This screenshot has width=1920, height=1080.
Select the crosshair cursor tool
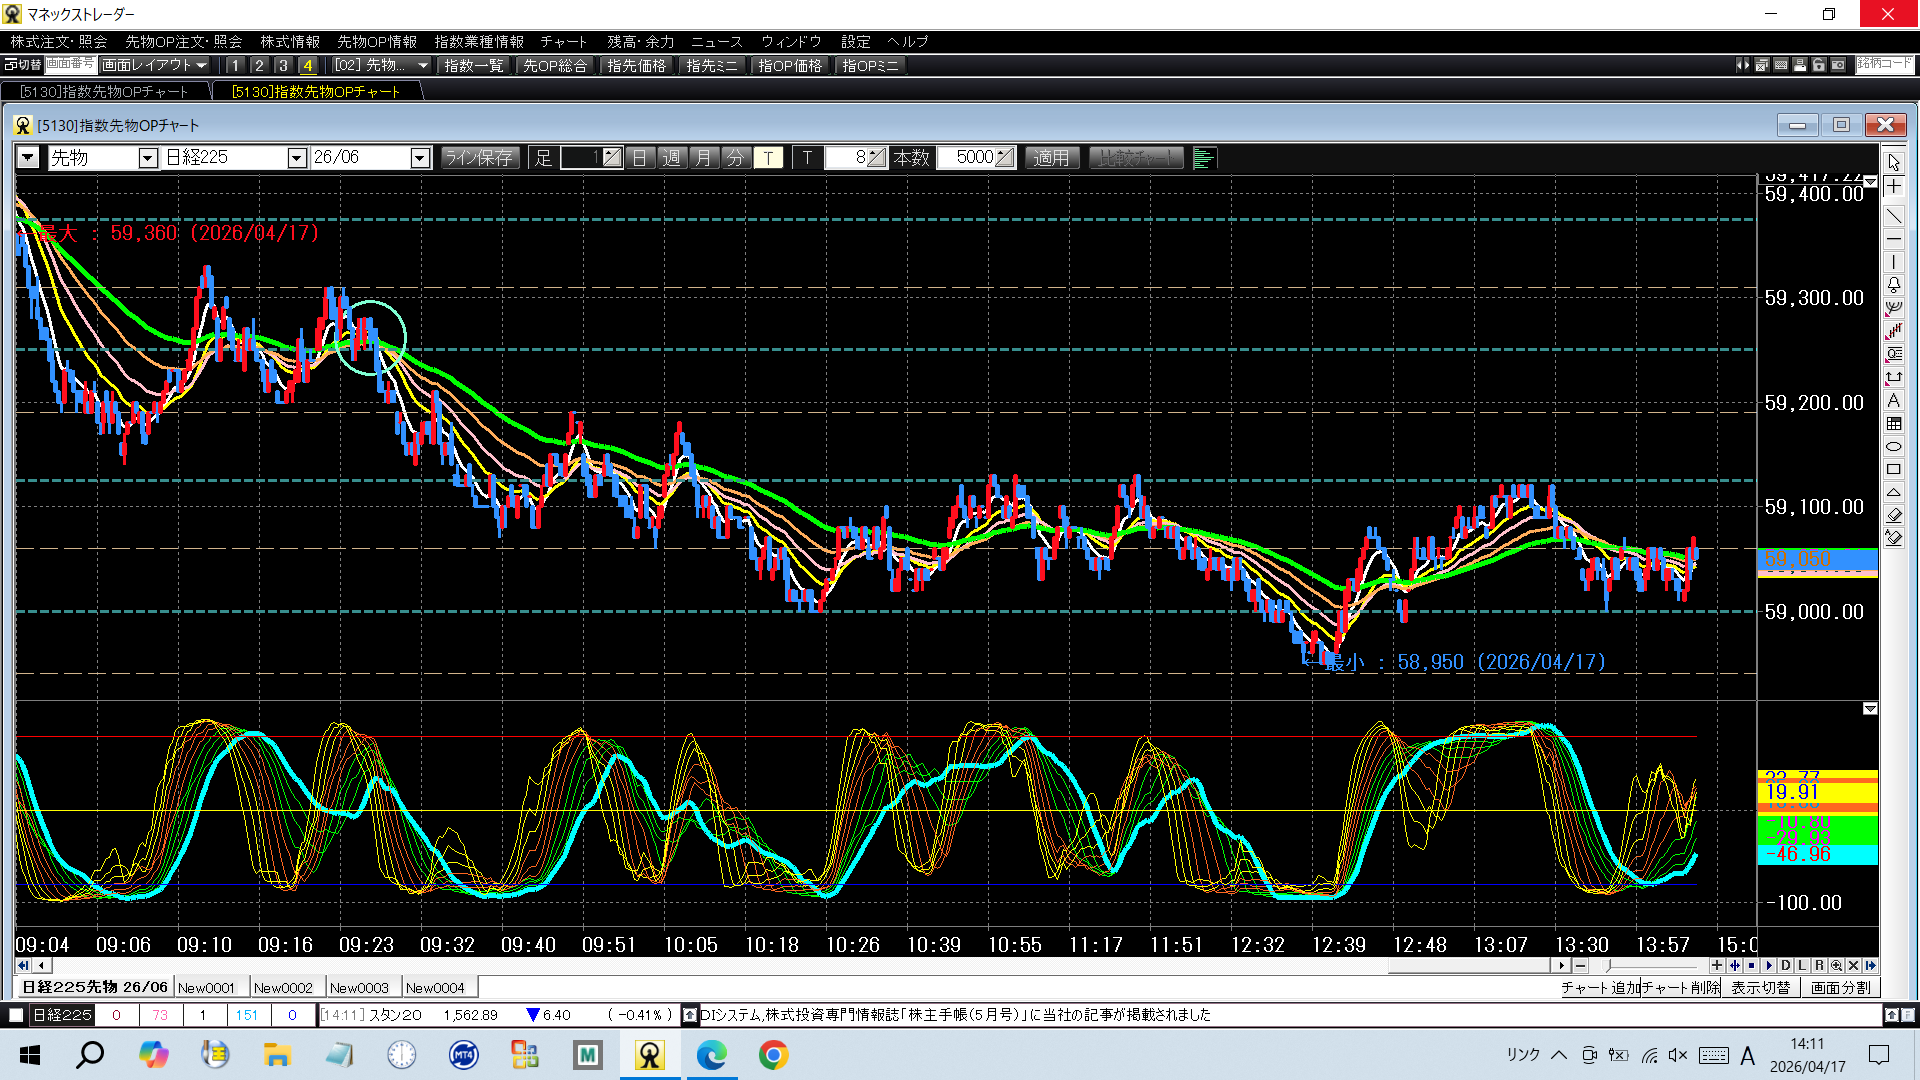[x=1894, y=187]
